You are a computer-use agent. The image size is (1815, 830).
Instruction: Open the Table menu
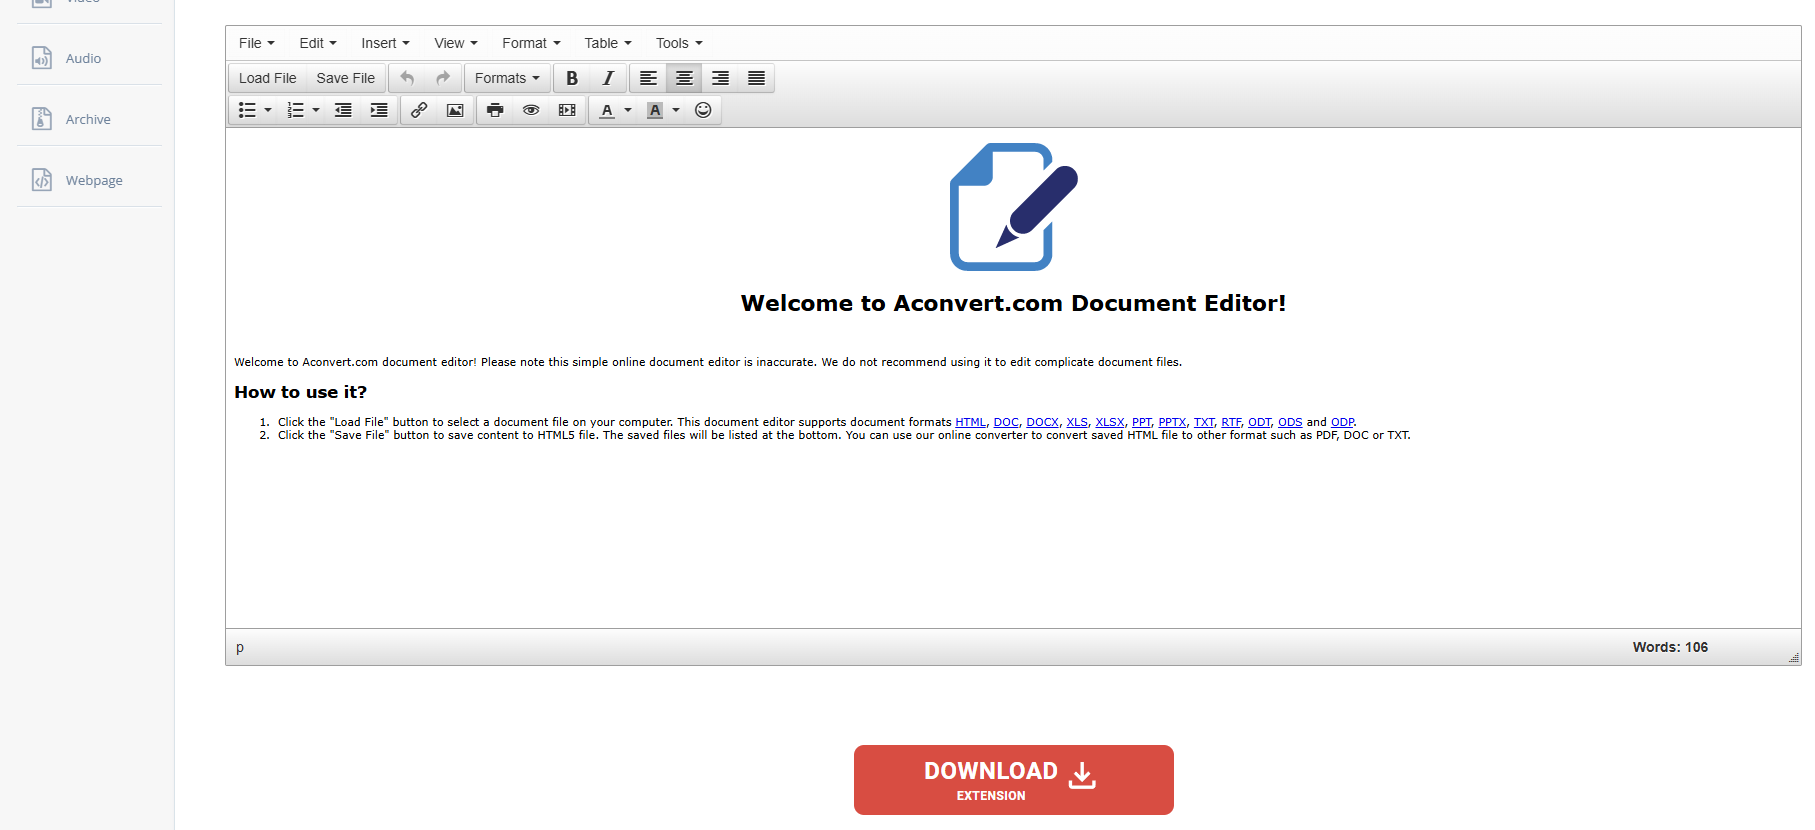point(608,43)
